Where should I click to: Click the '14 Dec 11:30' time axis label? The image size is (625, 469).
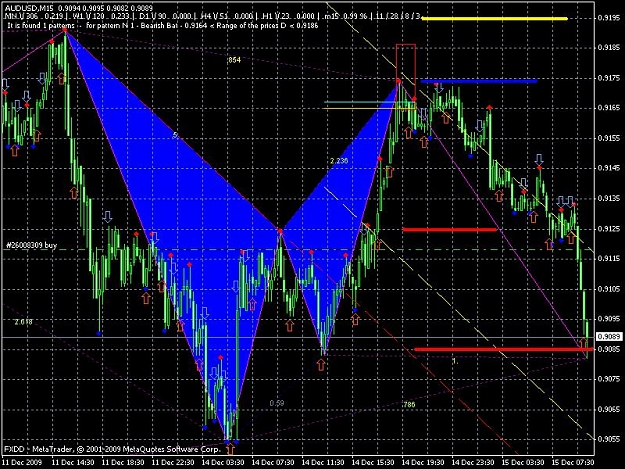(x=323, y=462)
